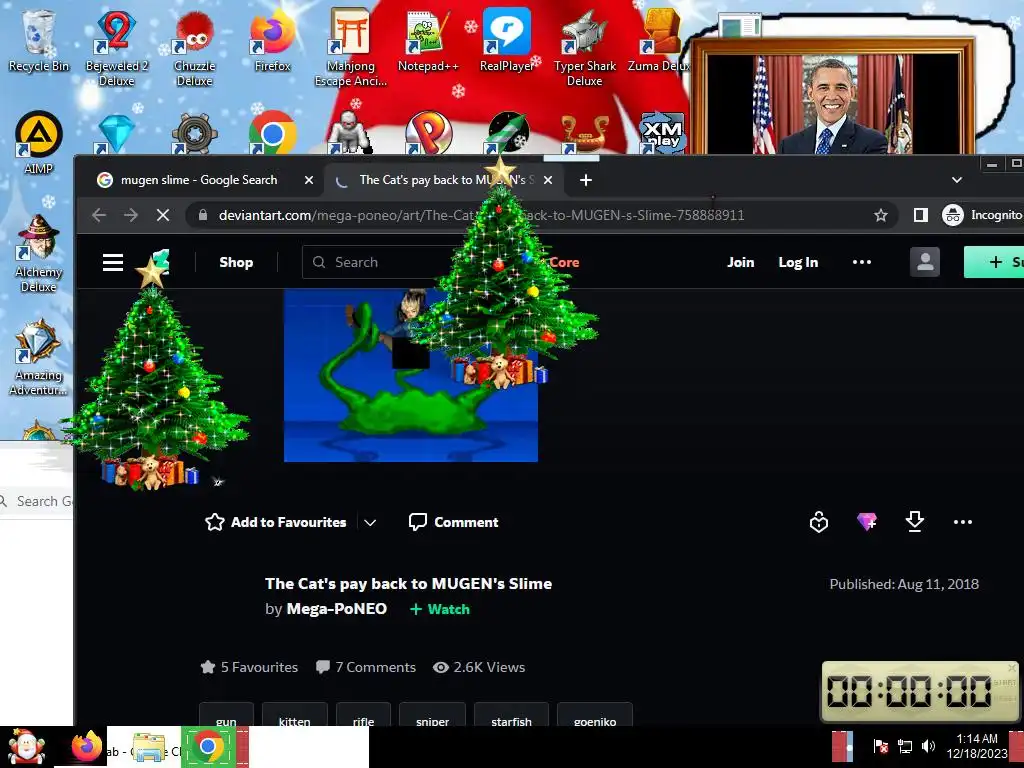Switch to mugen slime Google Search tab
1024x768 pixels.
pyautogui.click(x=198, y=180)
